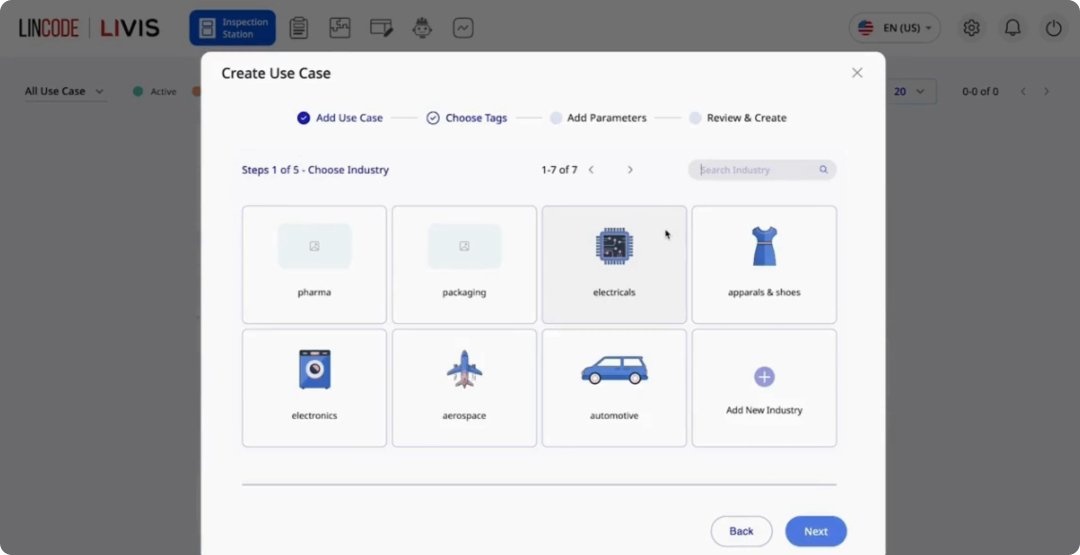This screenshot has width=1080, height=555.
Task: Jump to the Review & Create step
Action: (x=738, y=118)
